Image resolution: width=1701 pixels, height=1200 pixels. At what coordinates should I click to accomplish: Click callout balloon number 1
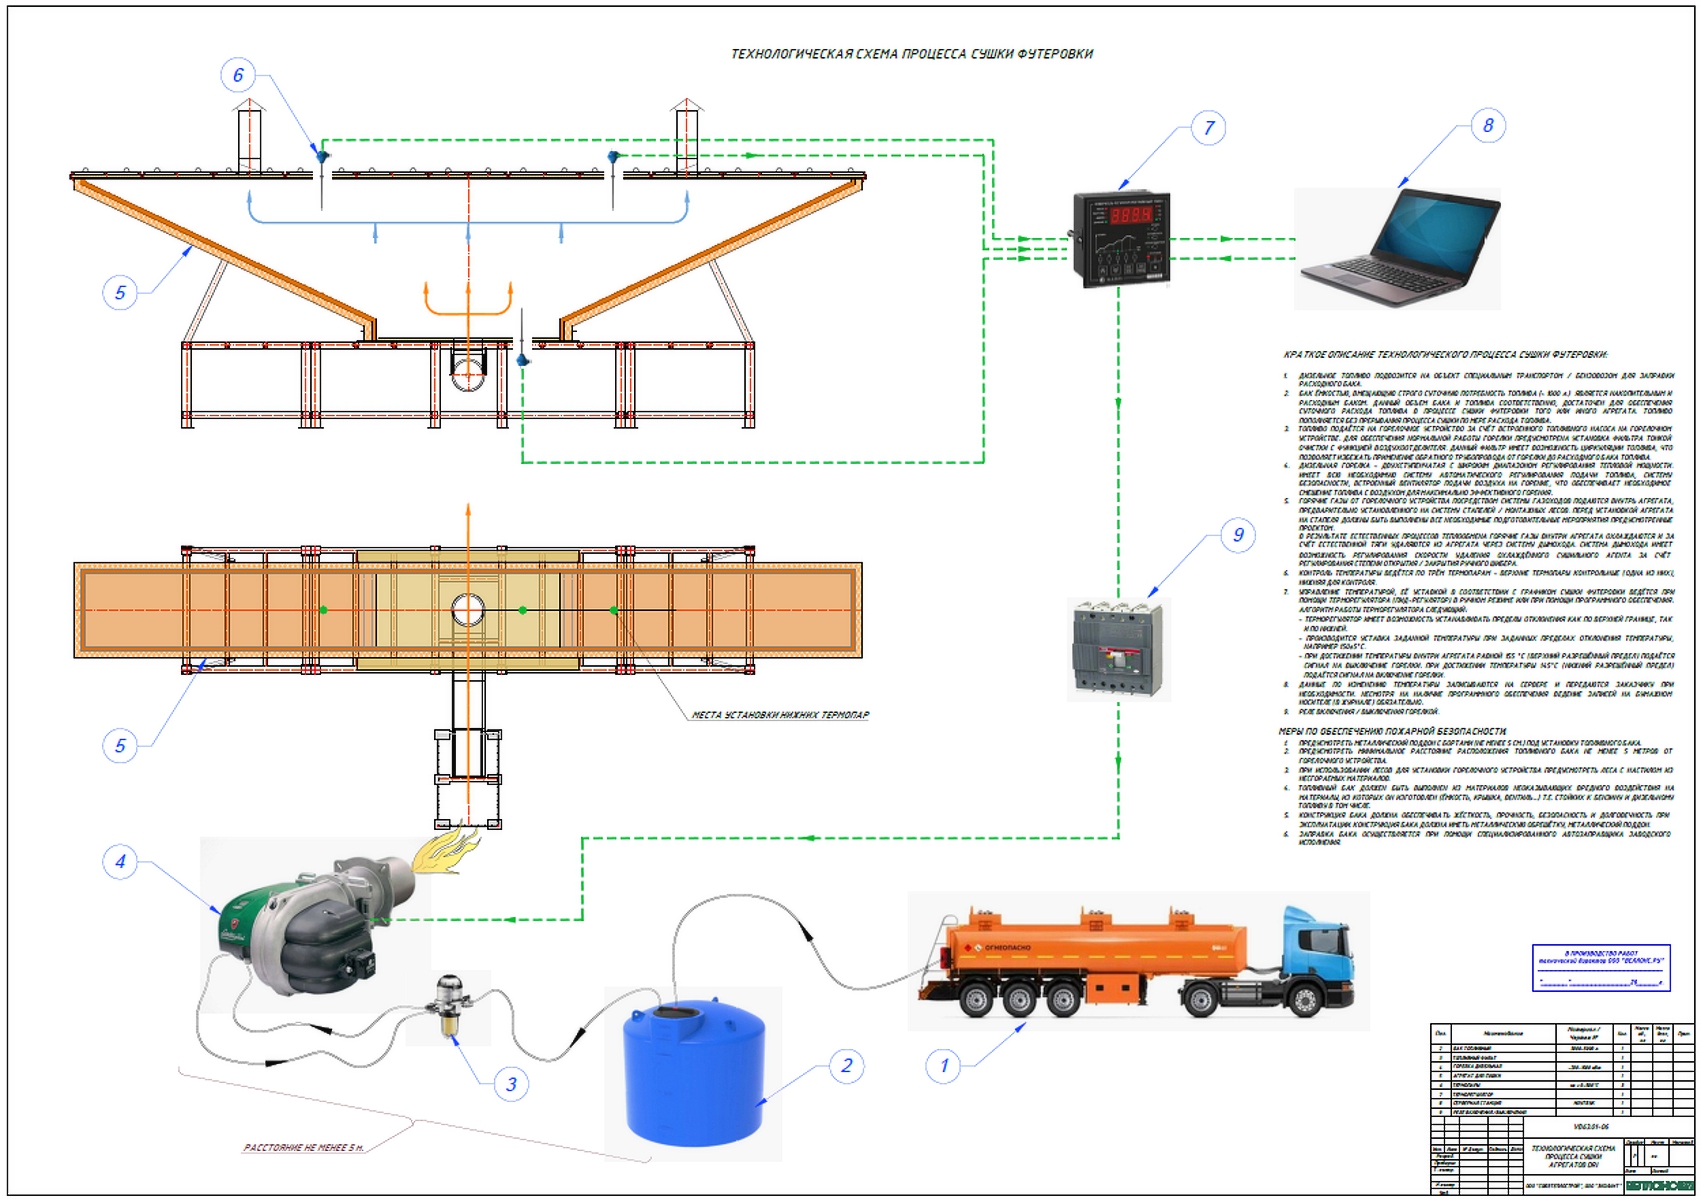(x=944, y=1065)
